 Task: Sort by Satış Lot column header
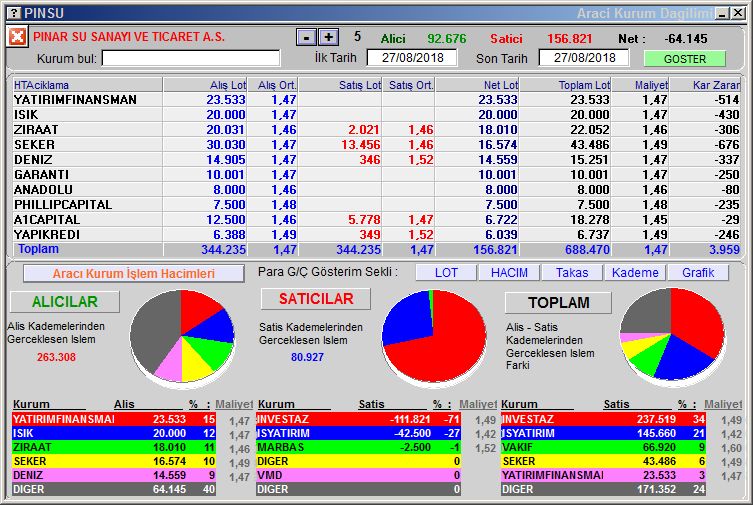coord(340,85)
